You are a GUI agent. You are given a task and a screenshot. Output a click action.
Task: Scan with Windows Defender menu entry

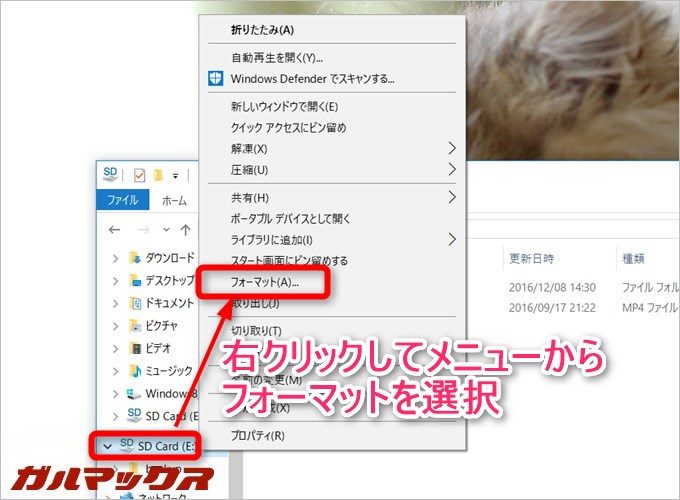point(312,79)
